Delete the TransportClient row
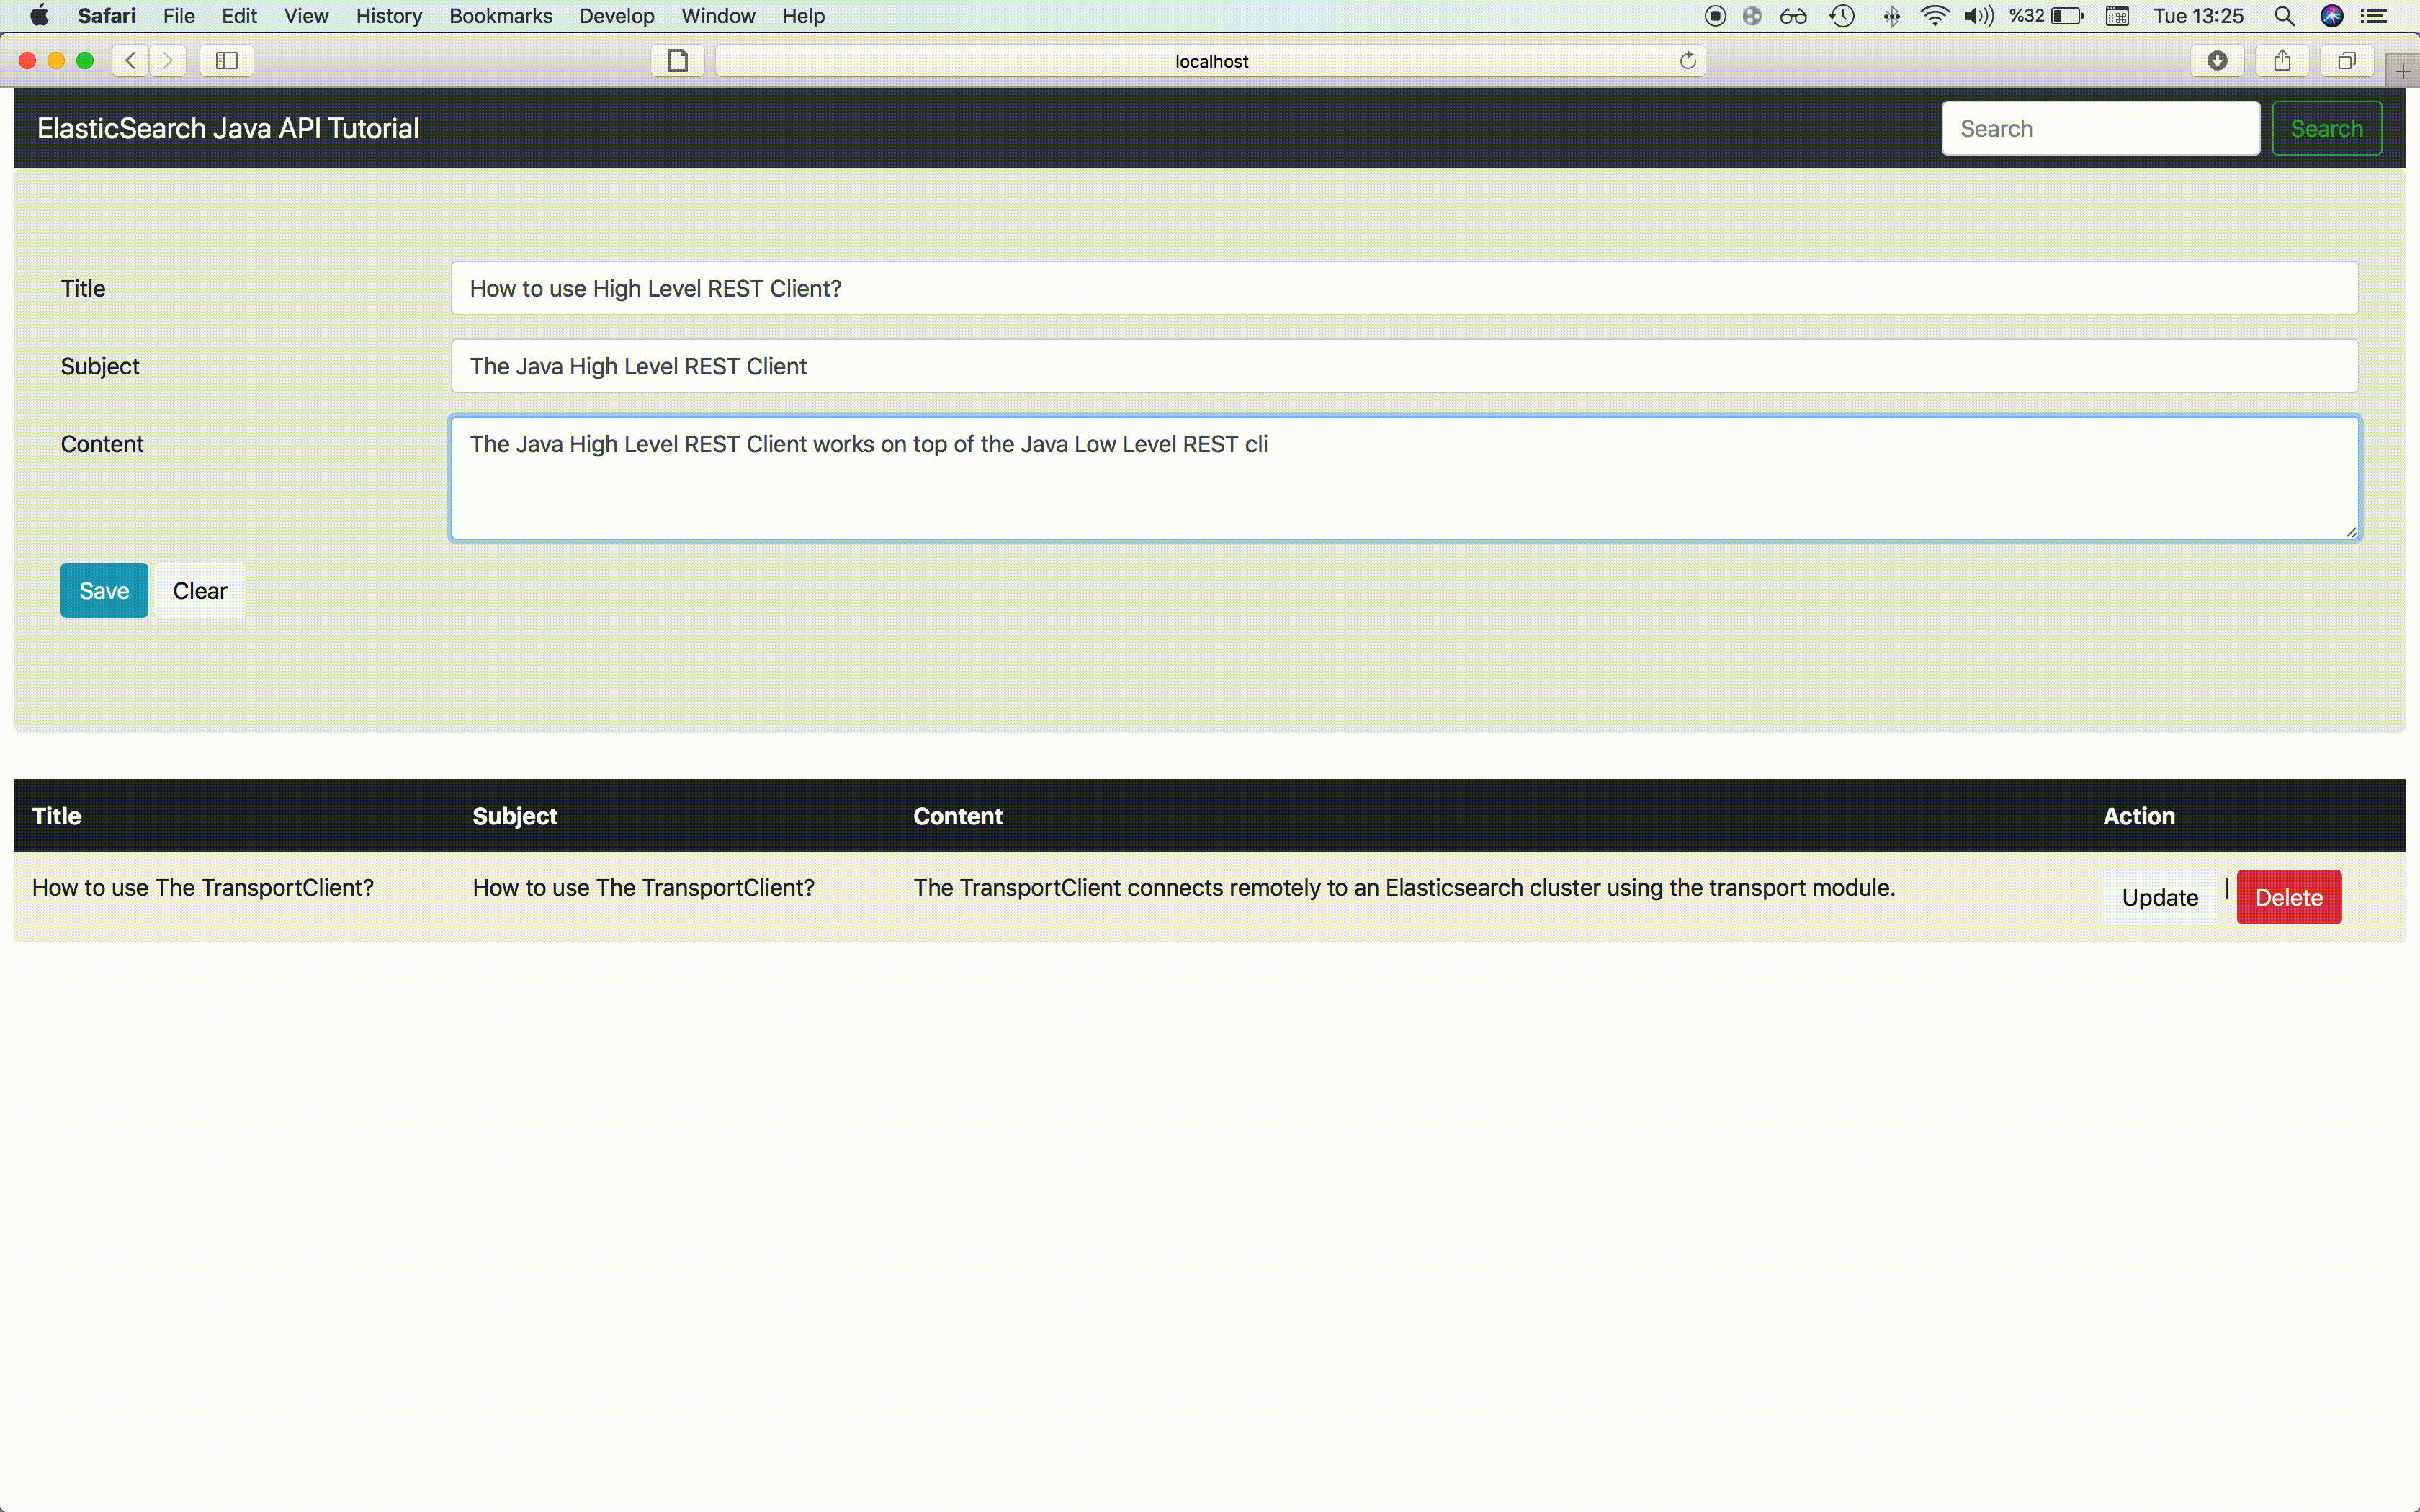 [2288, 897]
